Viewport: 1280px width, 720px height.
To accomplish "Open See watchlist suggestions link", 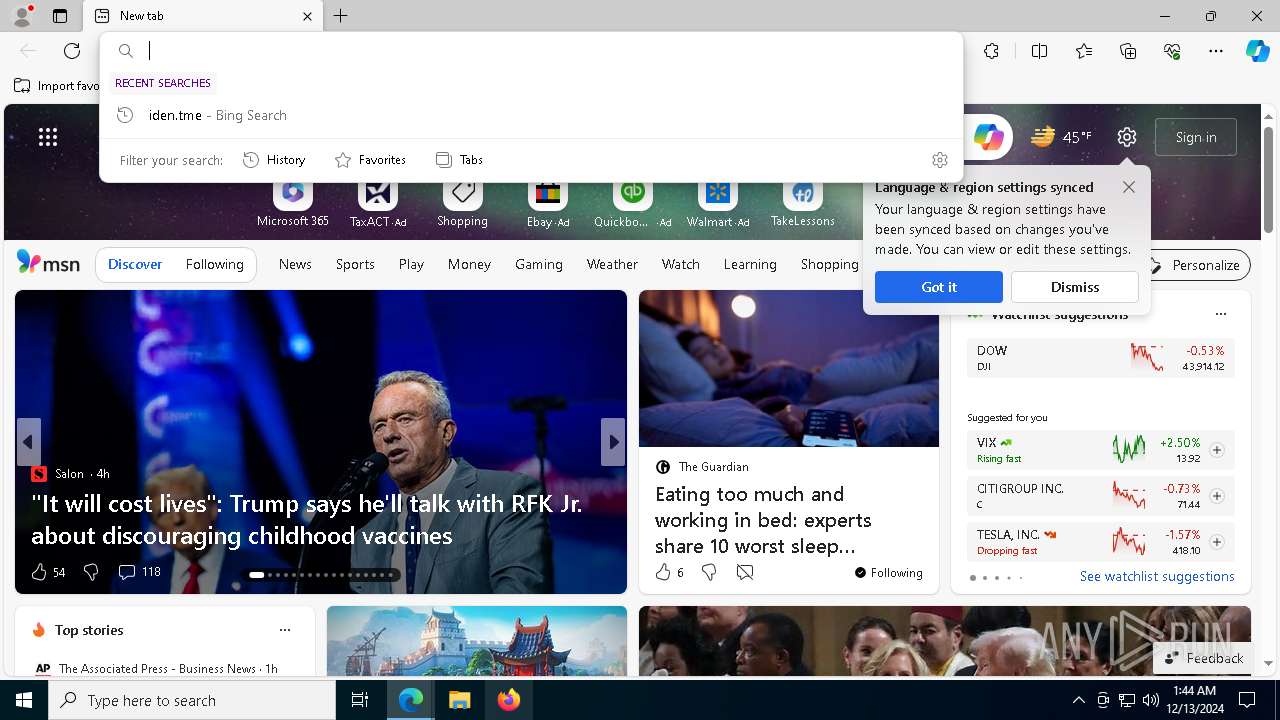I will (x=1157, y=576).
